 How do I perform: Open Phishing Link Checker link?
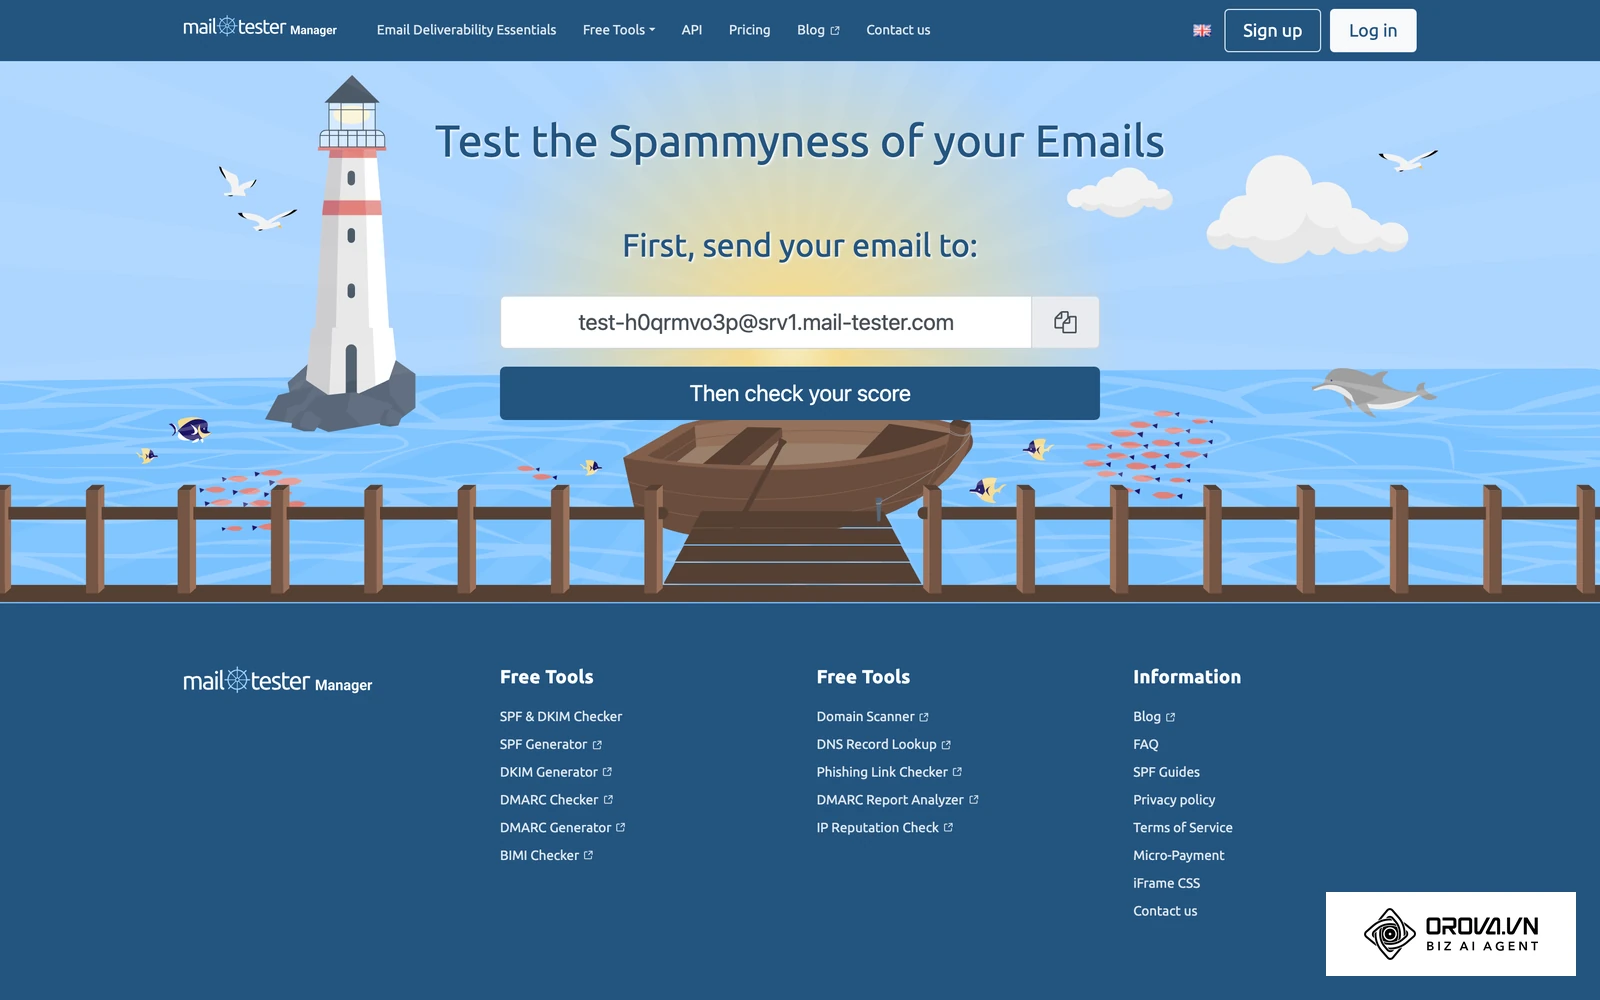click(x=889, y=772)
